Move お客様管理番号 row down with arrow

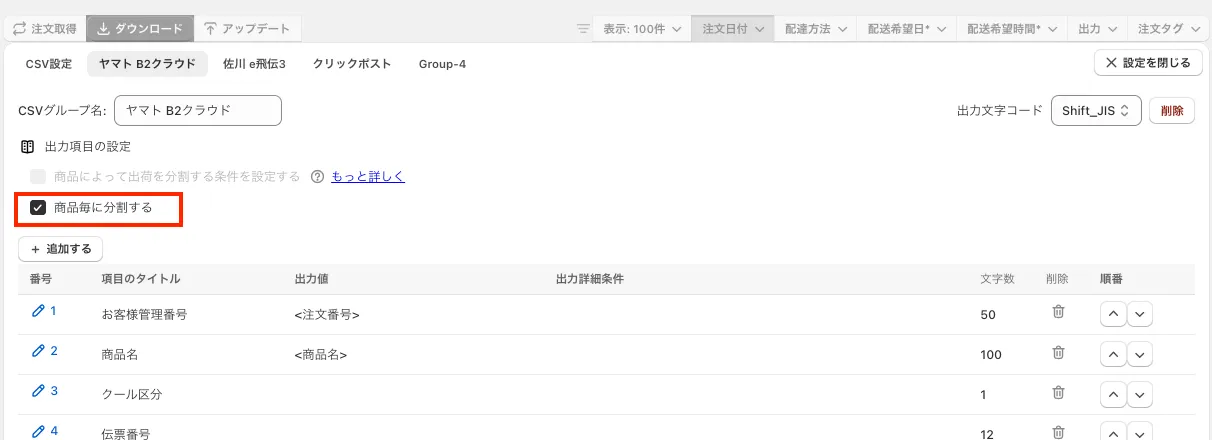pos(1140,314)
